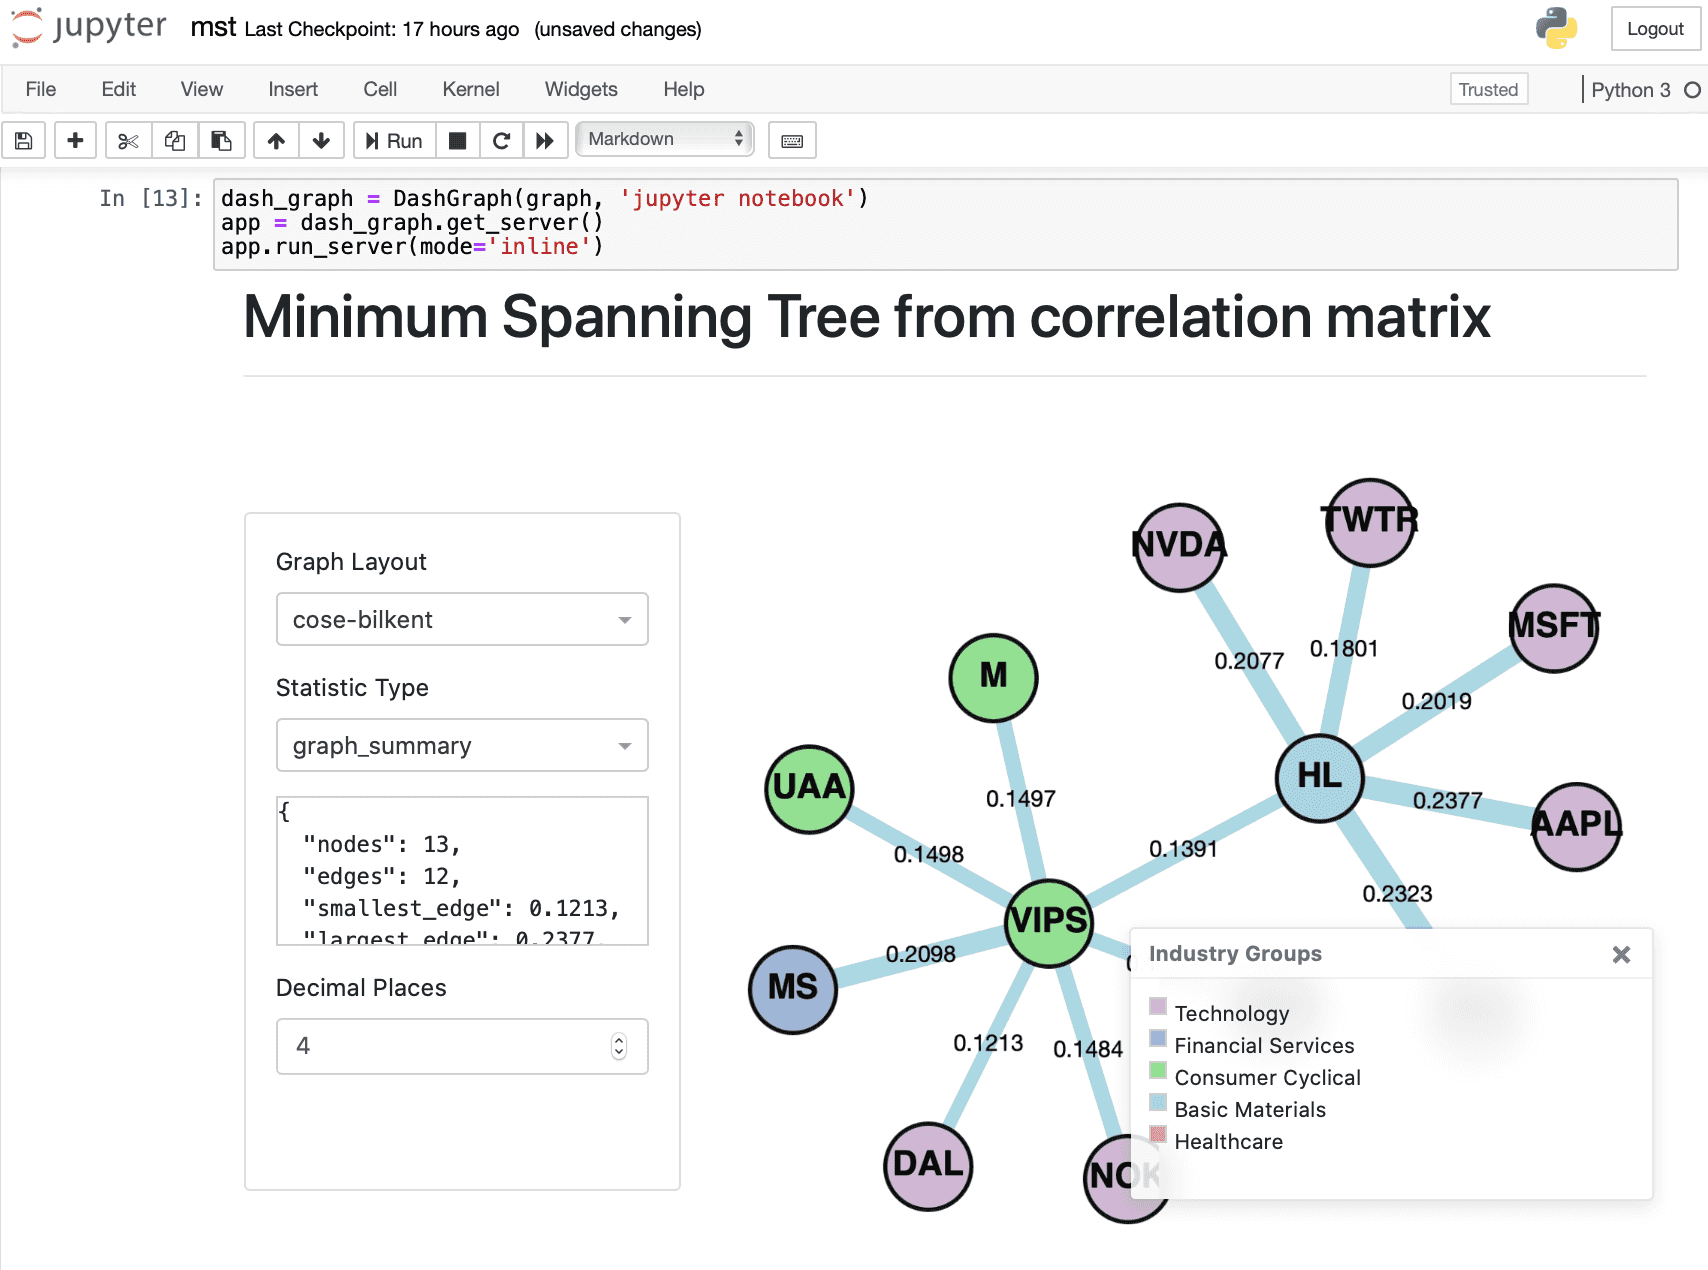Click the Logout button
This screenshot has height=1270, width=1708.
(1655, 29)
